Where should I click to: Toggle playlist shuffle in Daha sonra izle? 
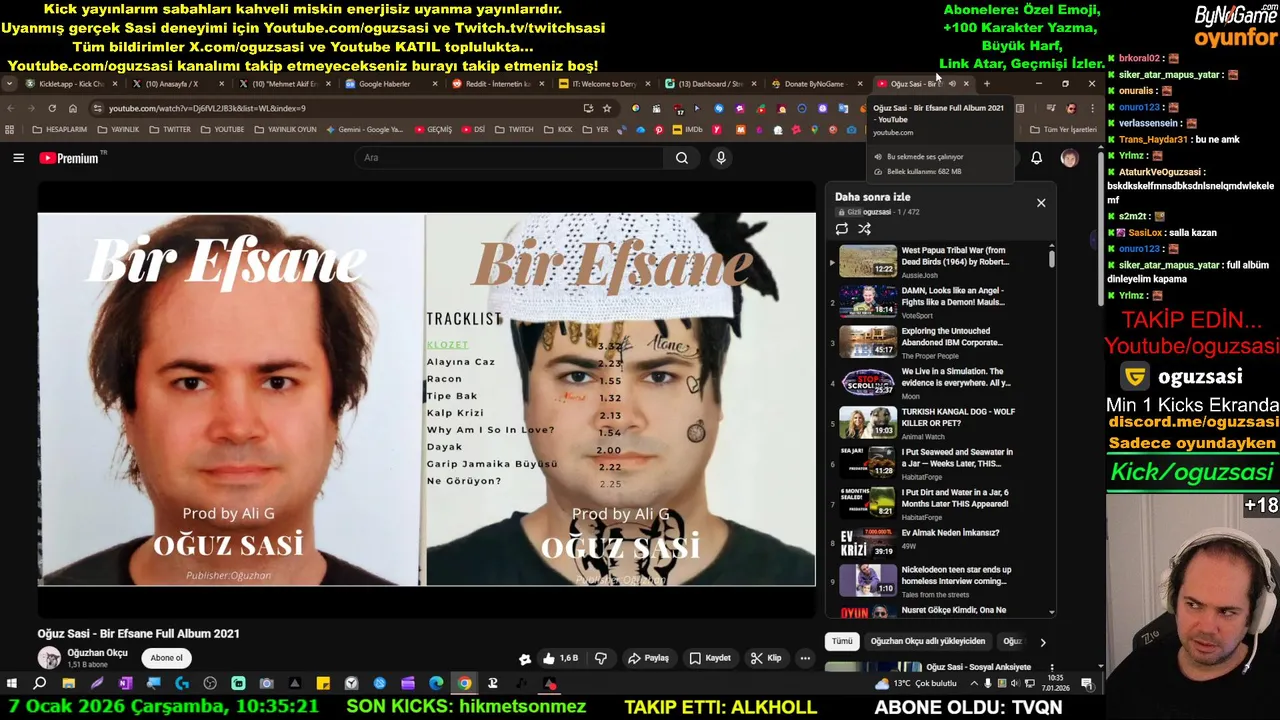(865, 229)
